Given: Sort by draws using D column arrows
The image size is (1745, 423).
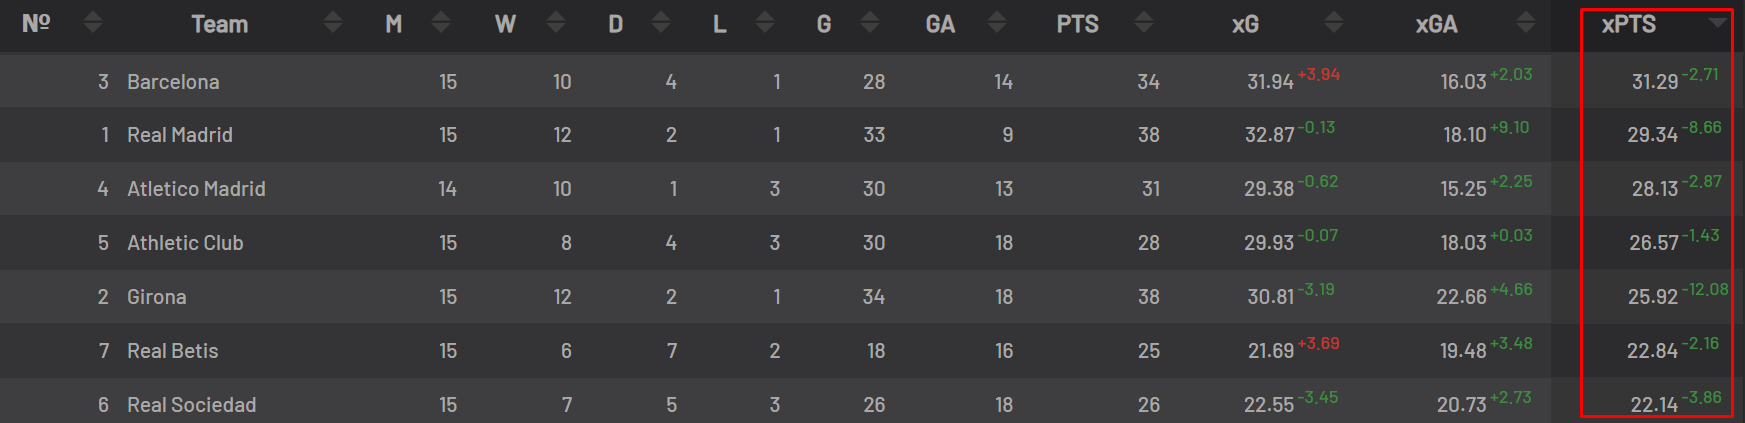Looking at the screenshot, I should (661, 22).
